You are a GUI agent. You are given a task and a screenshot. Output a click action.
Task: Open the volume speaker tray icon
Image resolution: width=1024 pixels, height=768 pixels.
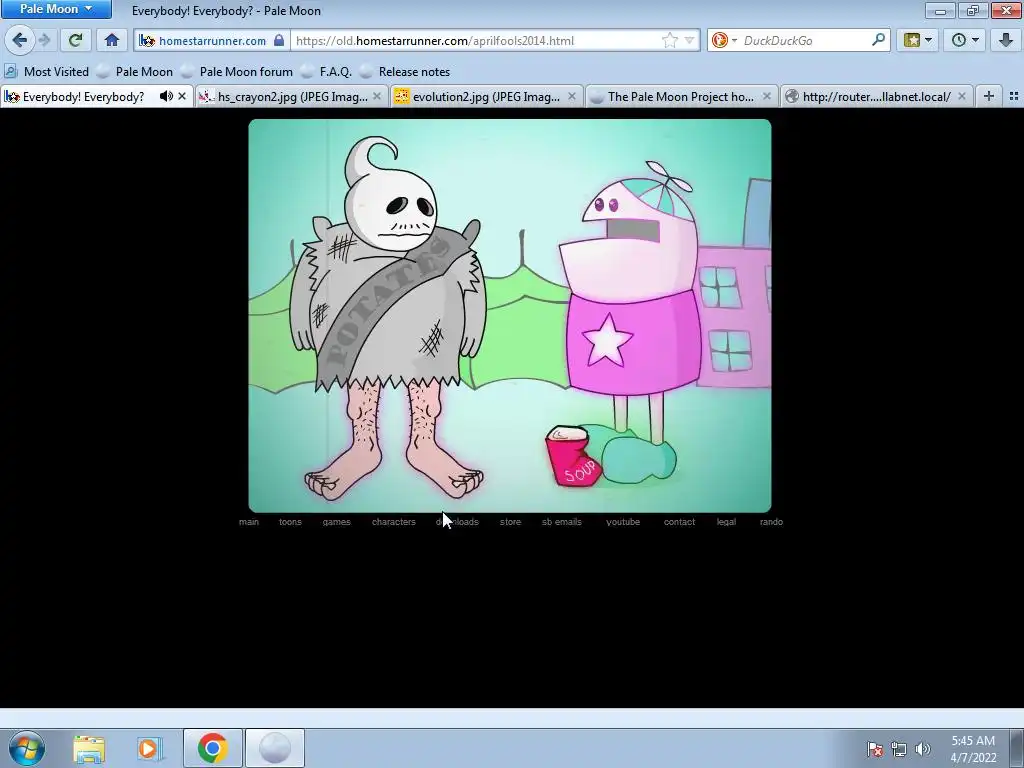pyautogui.click(x=922, y=749)
